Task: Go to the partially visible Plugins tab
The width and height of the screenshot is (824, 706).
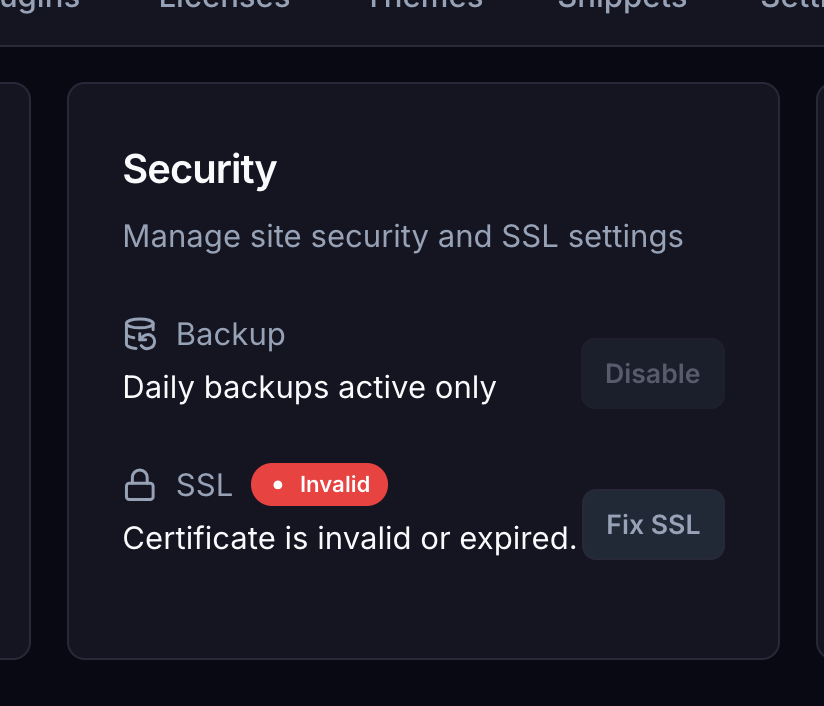Action: pos(39,4)
